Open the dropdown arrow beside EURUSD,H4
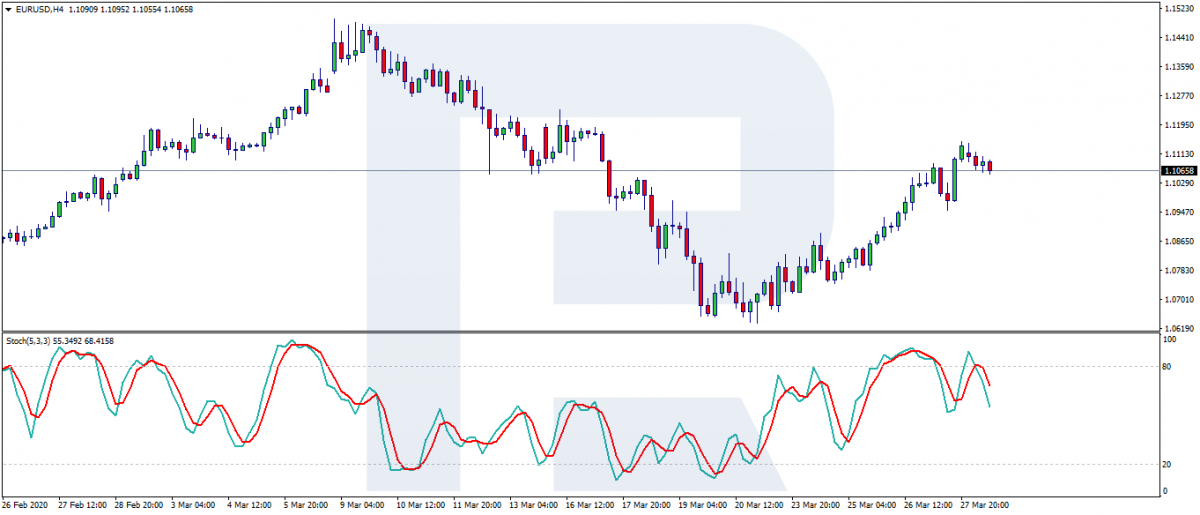This screenshot has width=1200, height=515. (8, 9)
